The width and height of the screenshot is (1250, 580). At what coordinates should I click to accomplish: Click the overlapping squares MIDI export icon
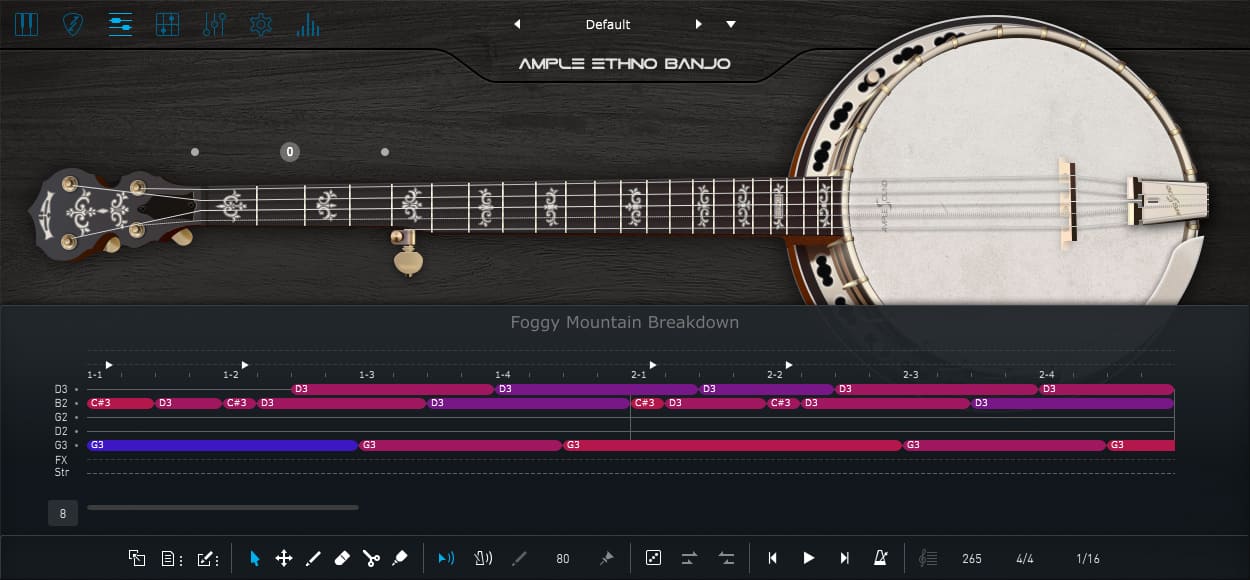tap(137, 558)
